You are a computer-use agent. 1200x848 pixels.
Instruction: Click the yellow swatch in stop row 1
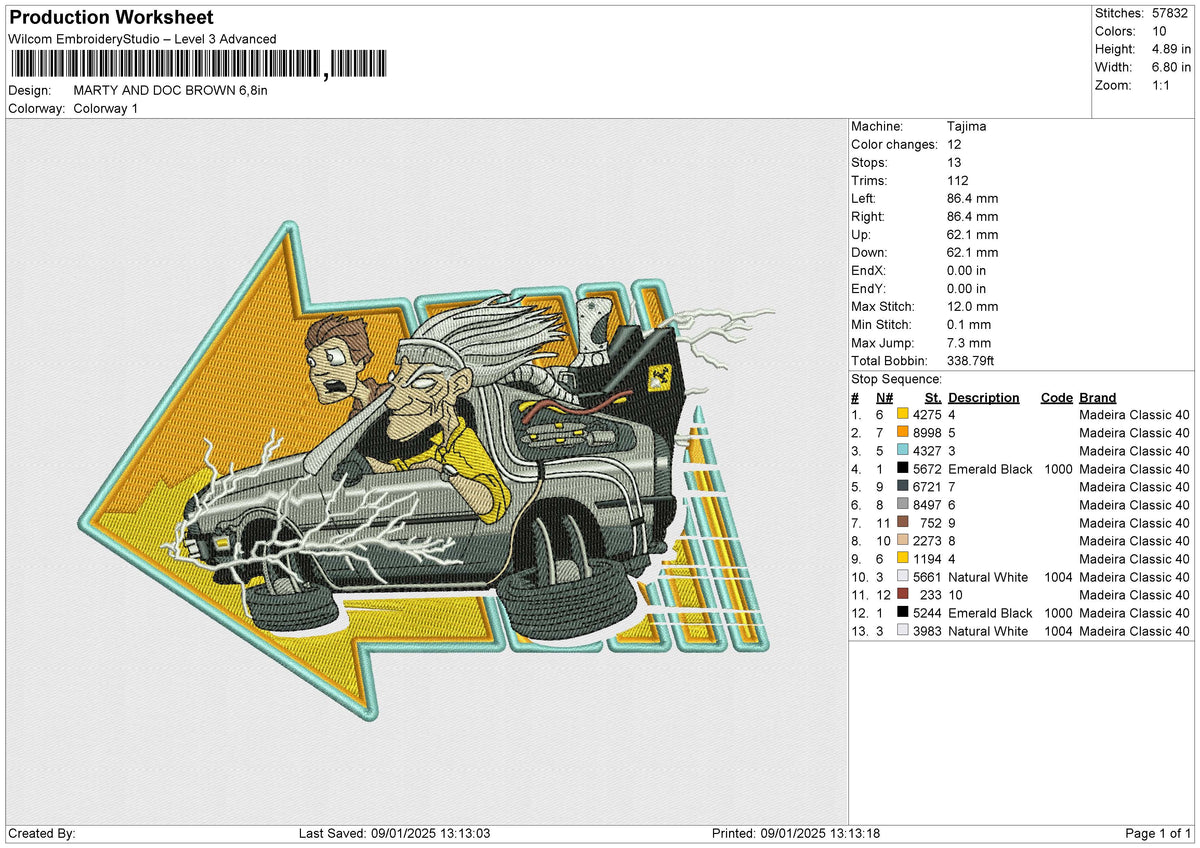[x=902, y=415]
